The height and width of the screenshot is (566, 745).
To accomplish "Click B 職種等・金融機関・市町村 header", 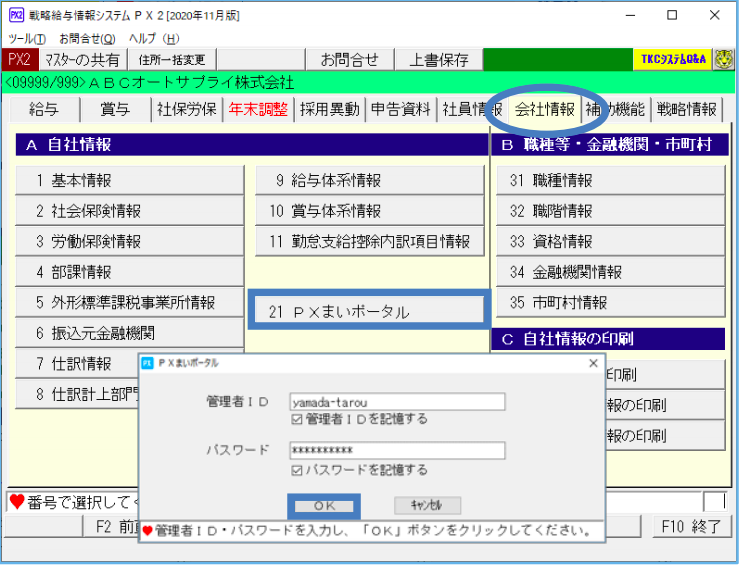I will [x=610, y=145].
